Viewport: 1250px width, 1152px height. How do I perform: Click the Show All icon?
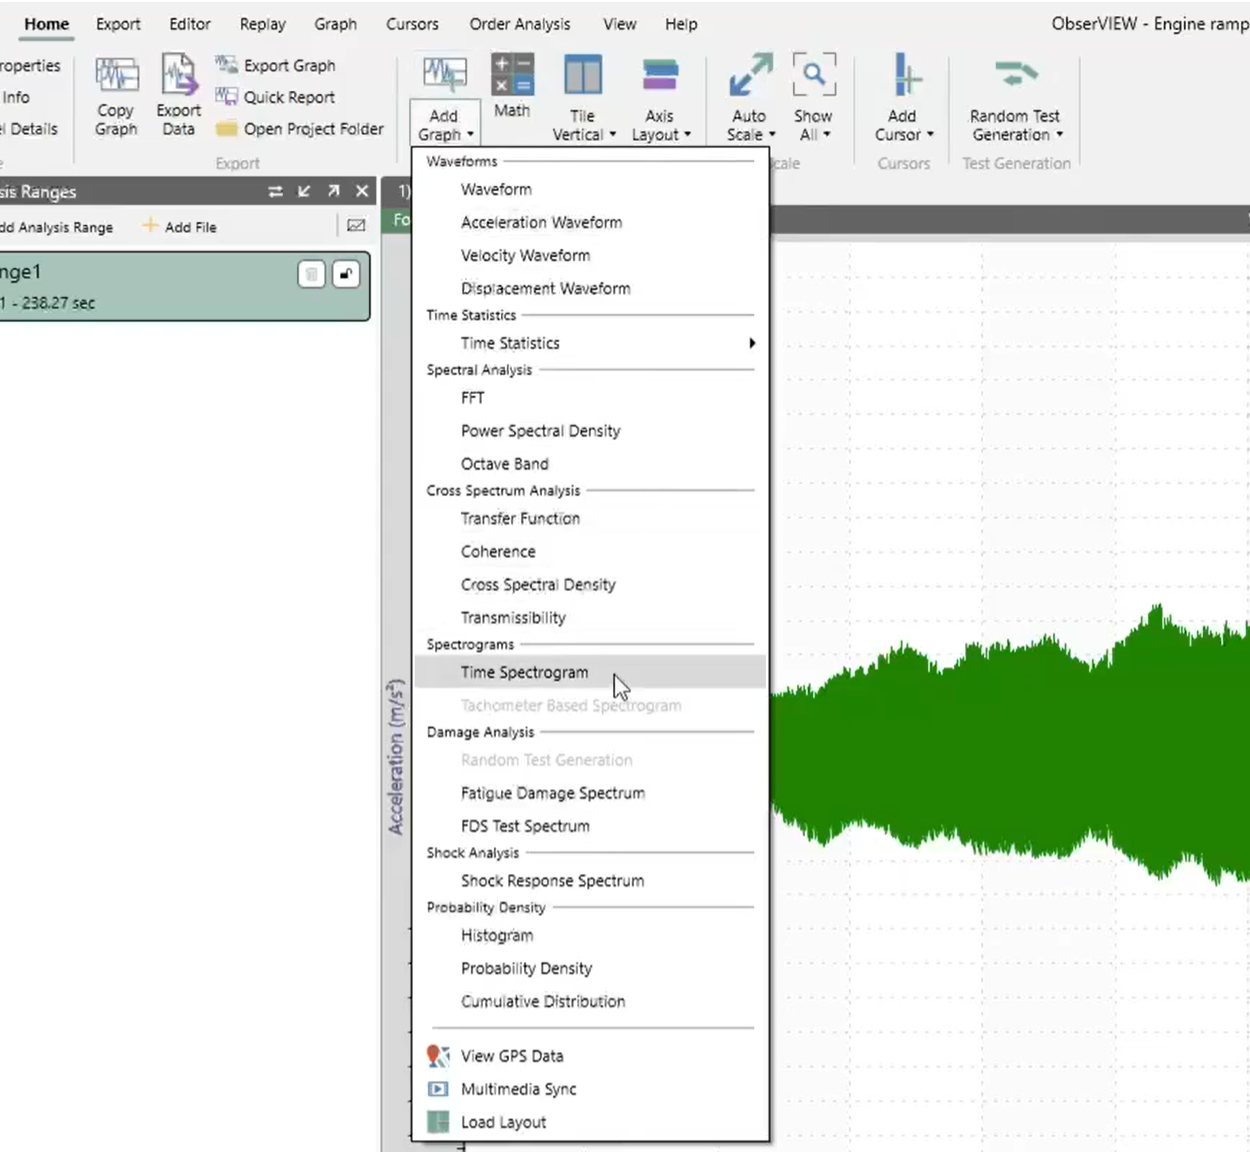click(x=813, y=75)
